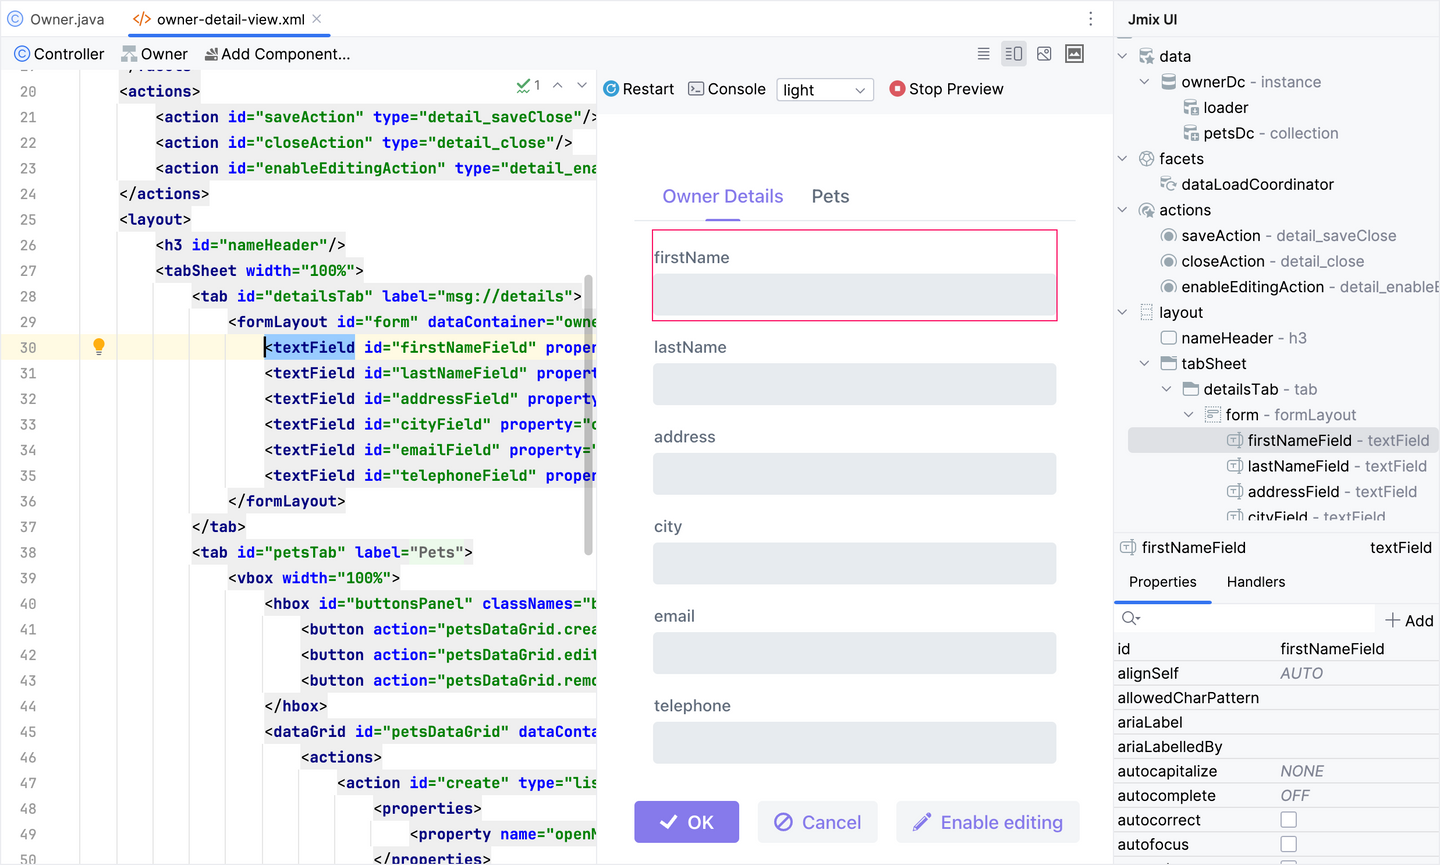Image resolution: width=1440 pixels, height=865 pixels.
Task: Collapse the tabSheet tree node
Action: coord(1144,364)
